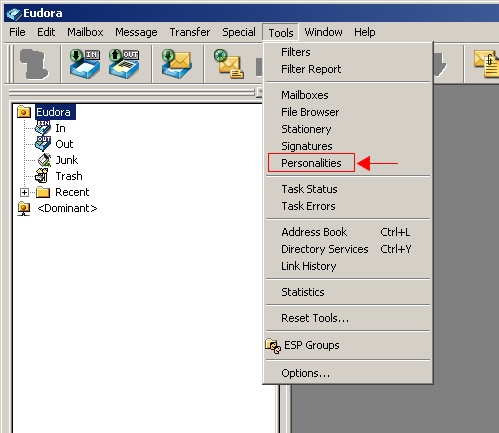Click the Recent folder icon in tree
The width and height of the screenshot is (499, 433).
pyautogui.click(x=43, y=192)
